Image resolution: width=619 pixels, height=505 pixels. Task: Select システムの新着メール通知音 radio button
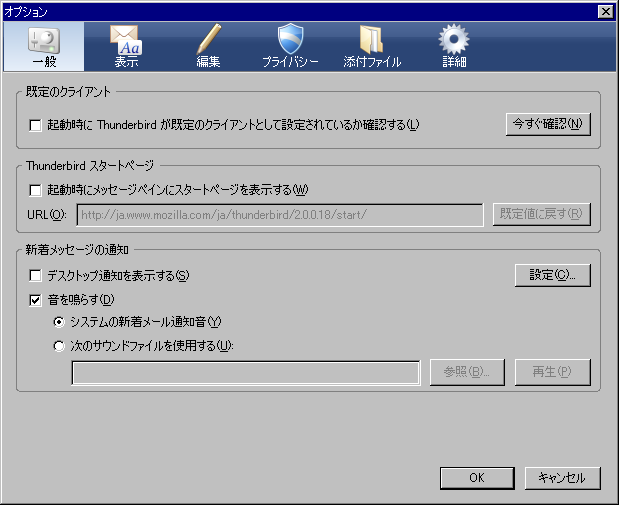(x=59, y=322)
